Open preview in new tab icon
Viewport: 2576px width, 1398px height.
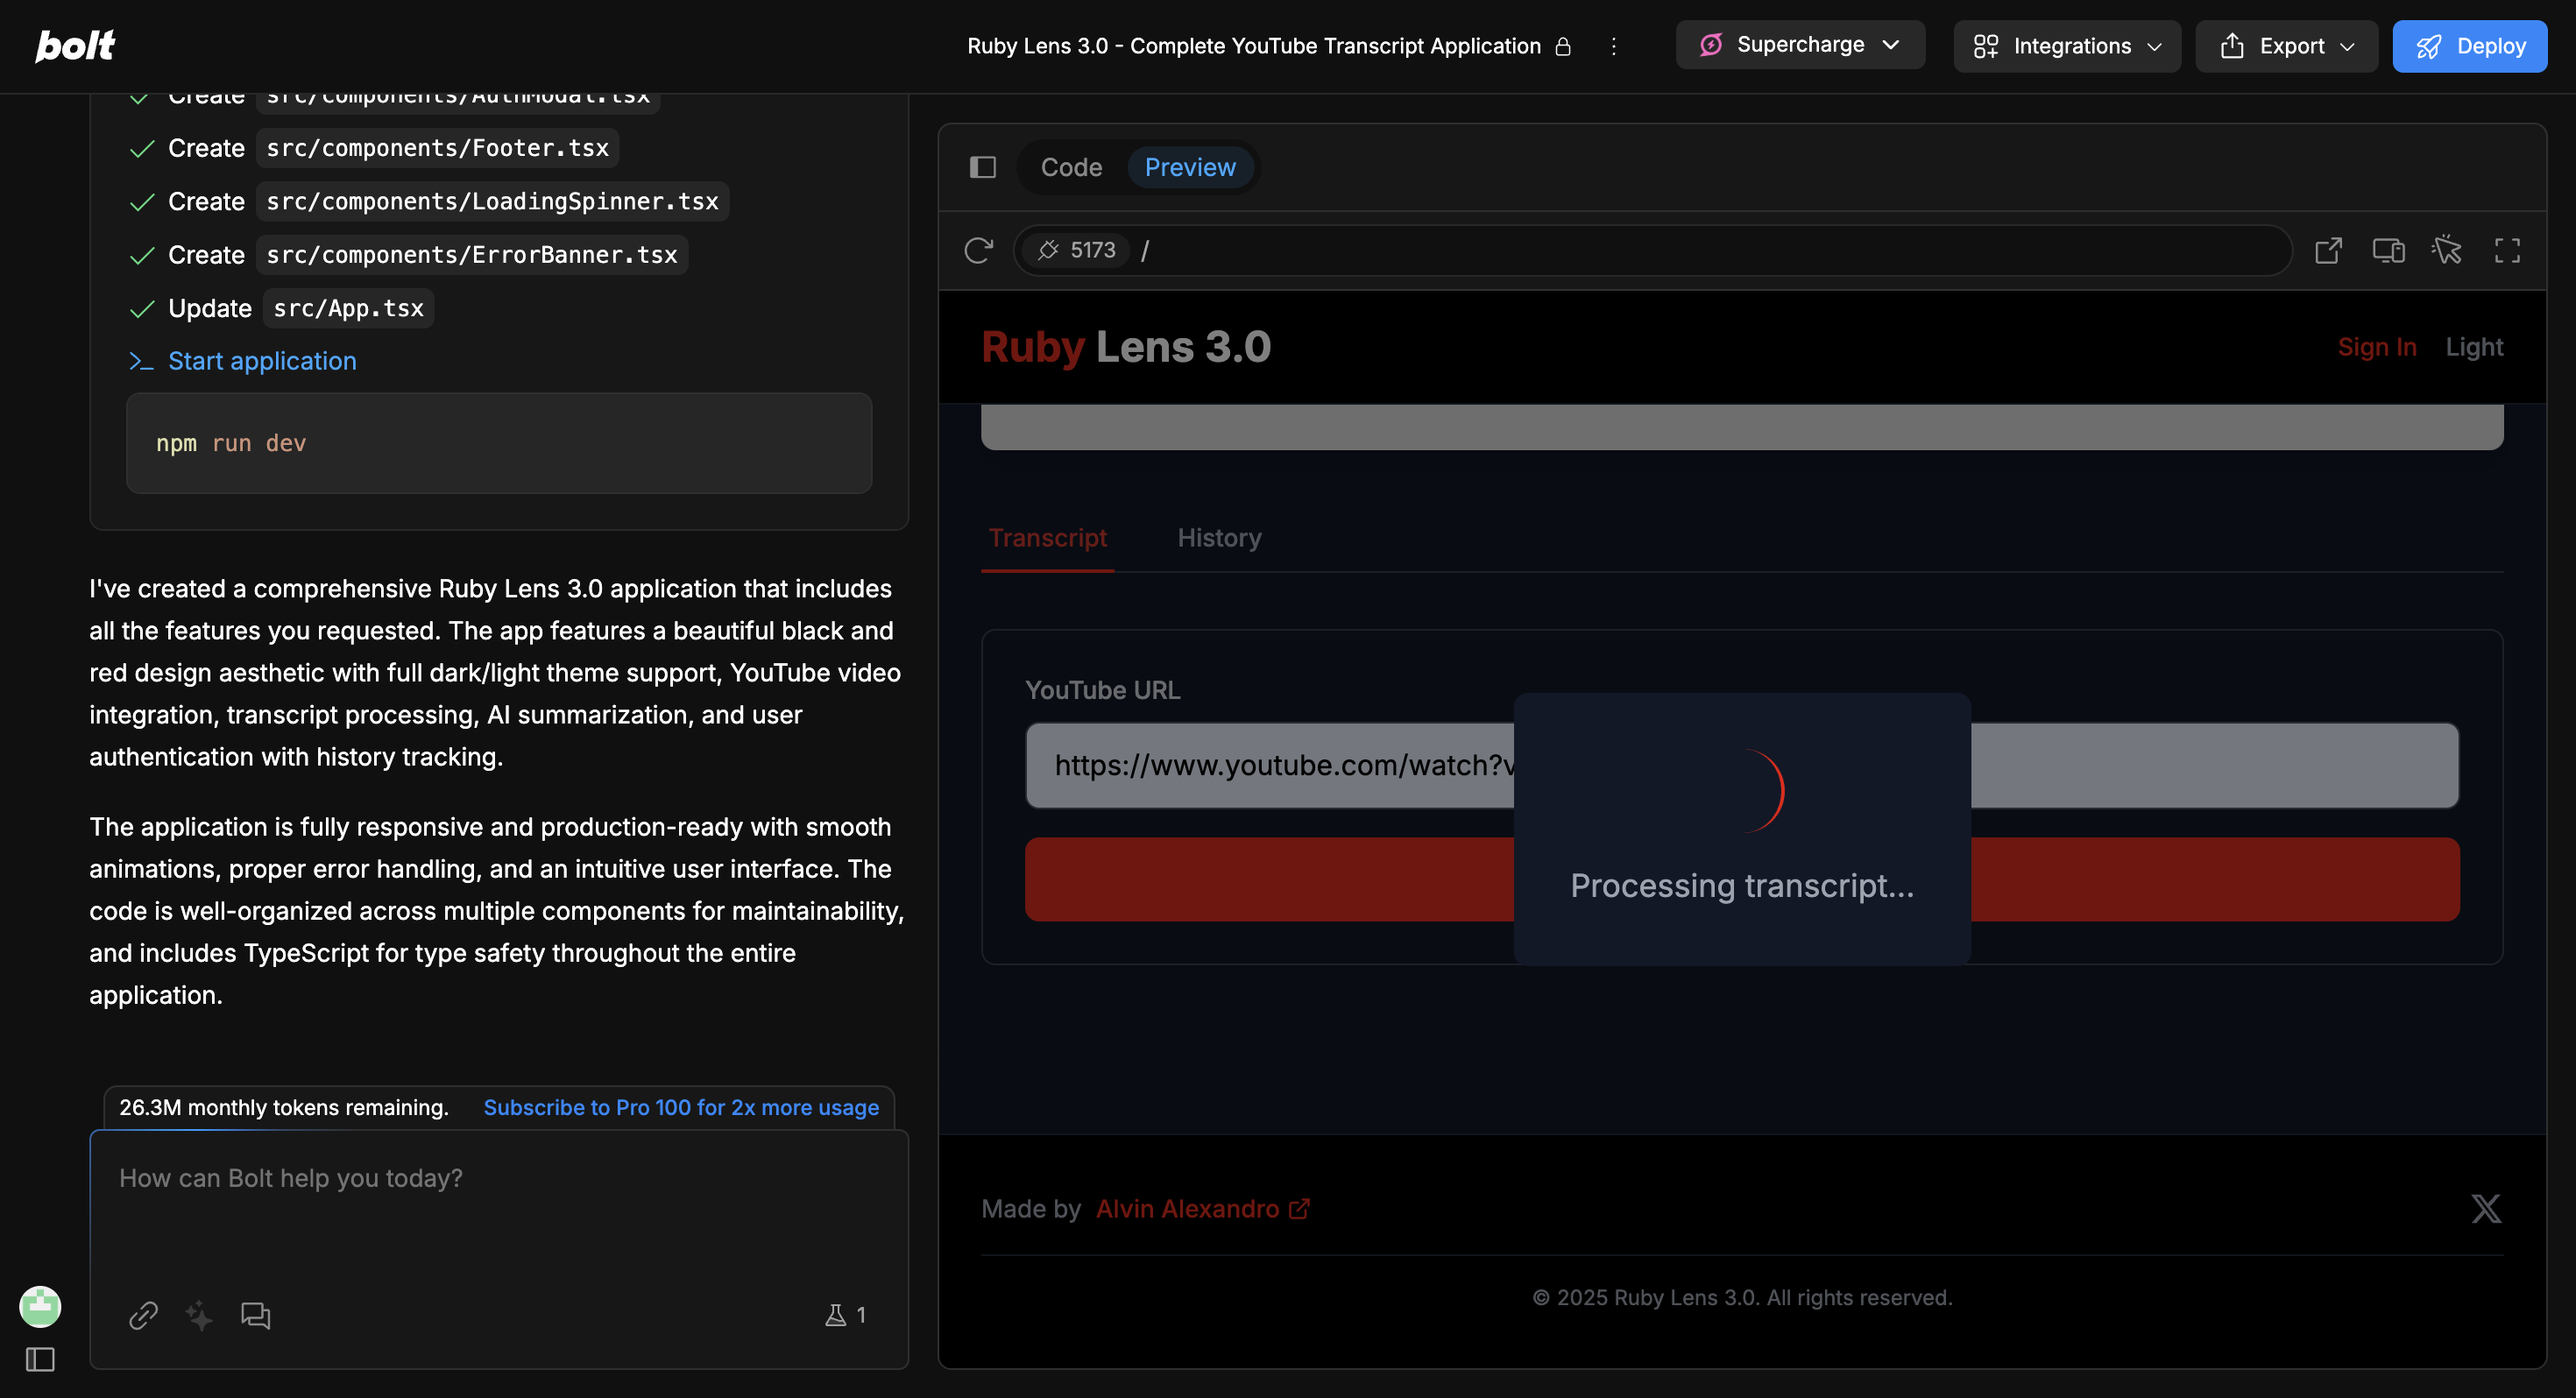2328,250
